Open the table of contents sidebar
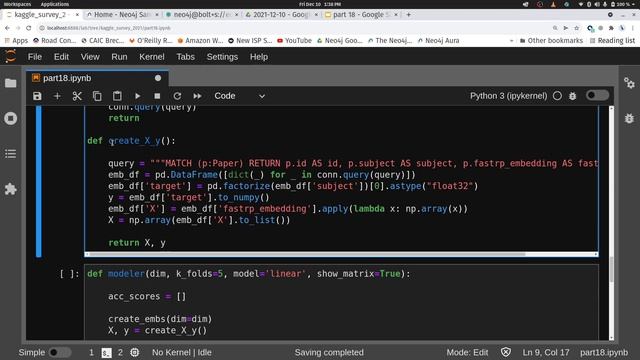This screenshot has width=640, height=360. tap(11, 154)
